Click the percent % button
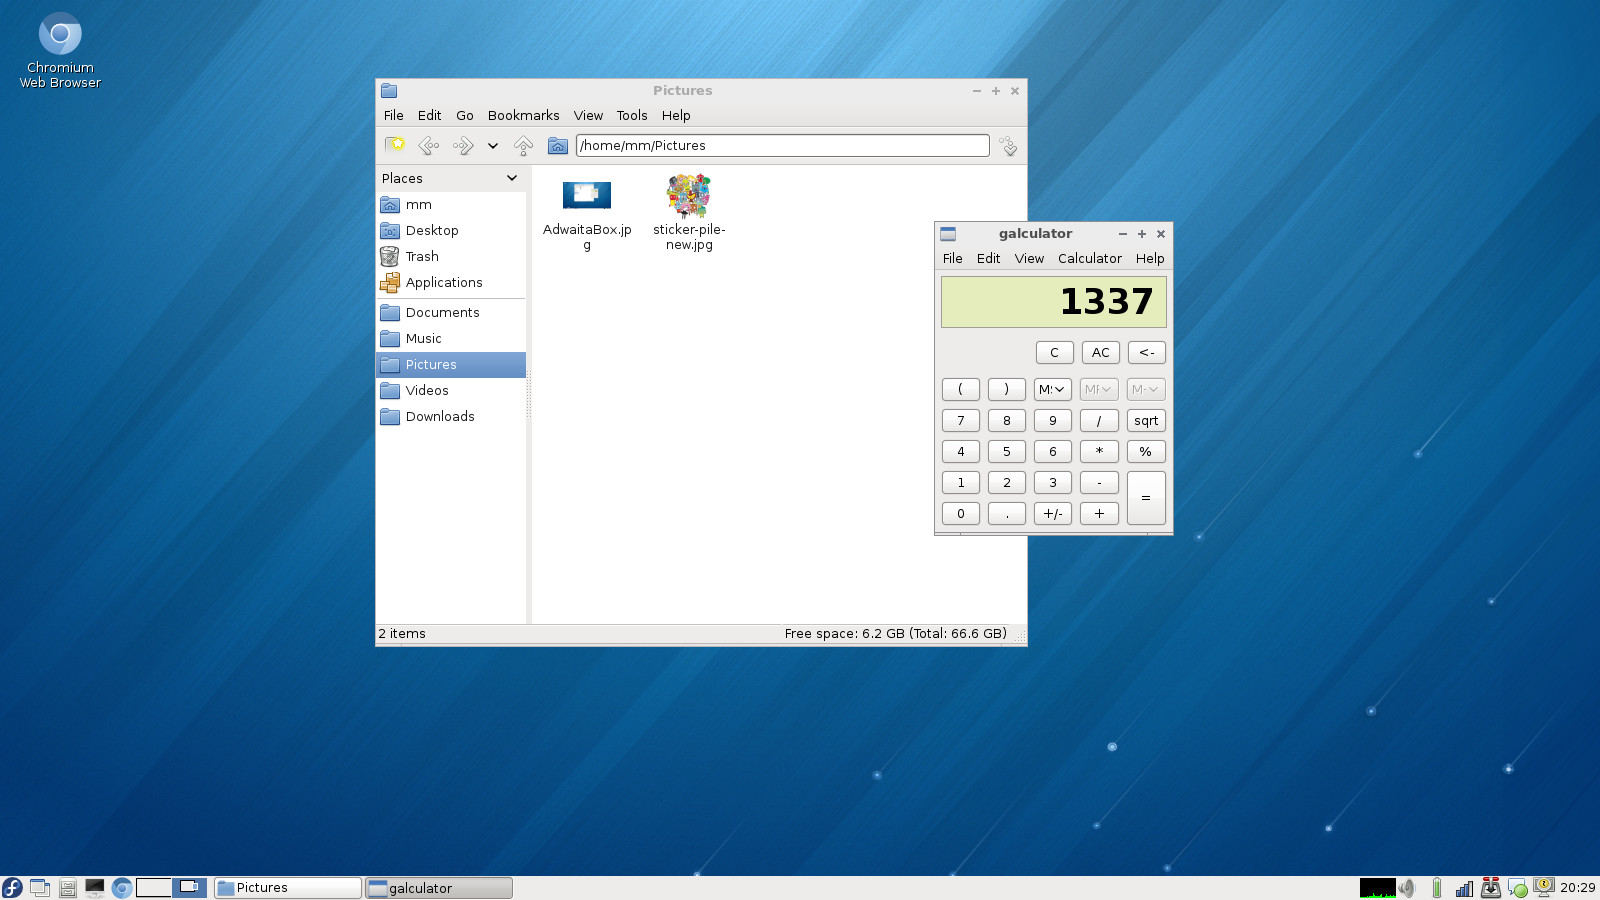This screenshot has width=1600, height=900. click(x=1146, y=451)
